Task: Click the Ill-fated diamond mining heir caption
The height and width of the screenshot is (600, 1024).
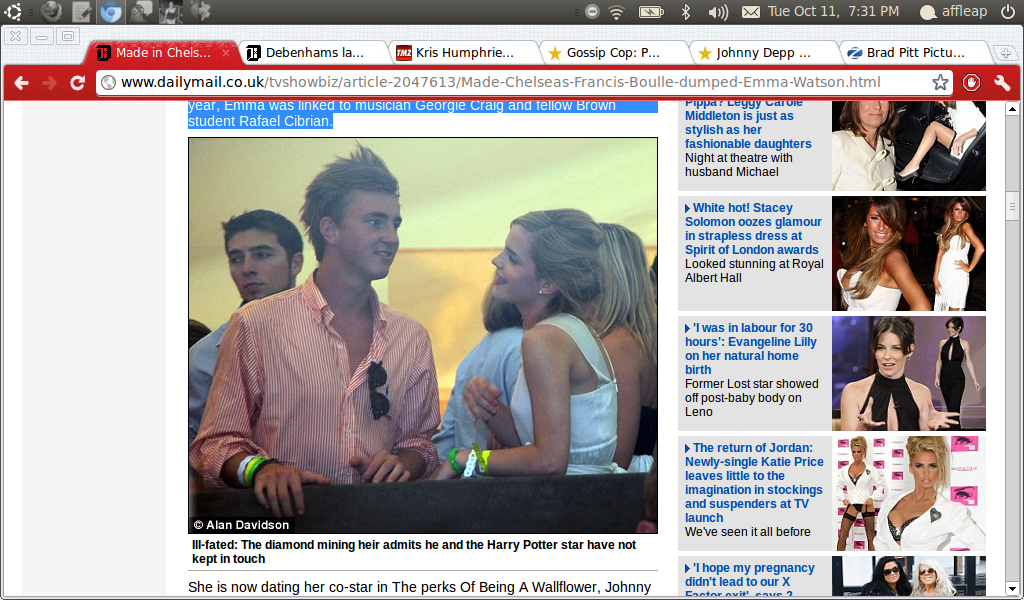Action: pos(414,552)
